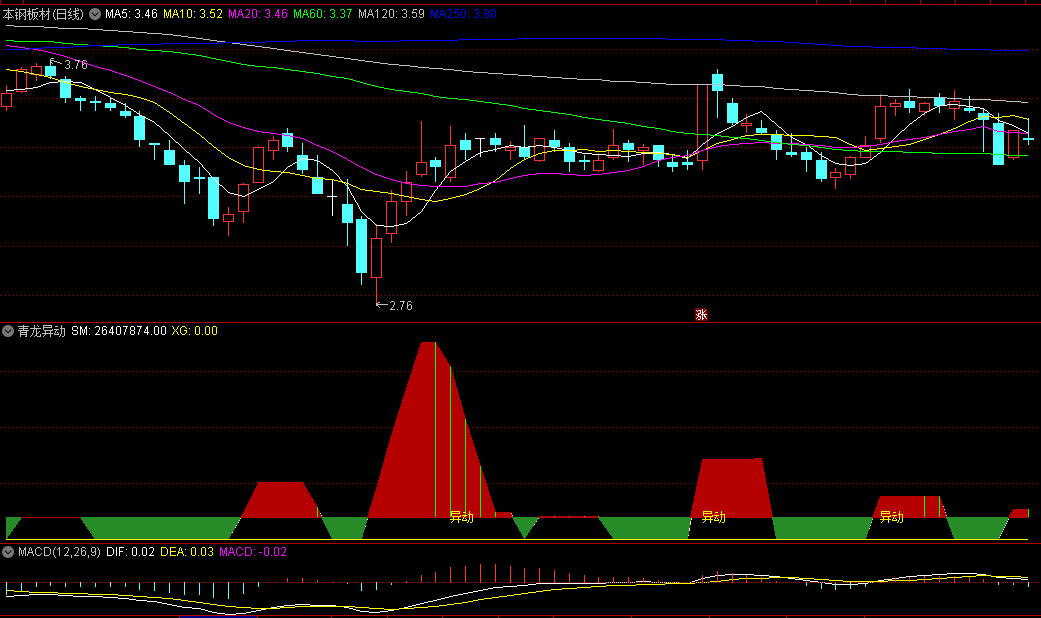Screen dimensions: 1041x618
Task: Click the magenta MACD: -0.02 value
Action: coord(253,552)
